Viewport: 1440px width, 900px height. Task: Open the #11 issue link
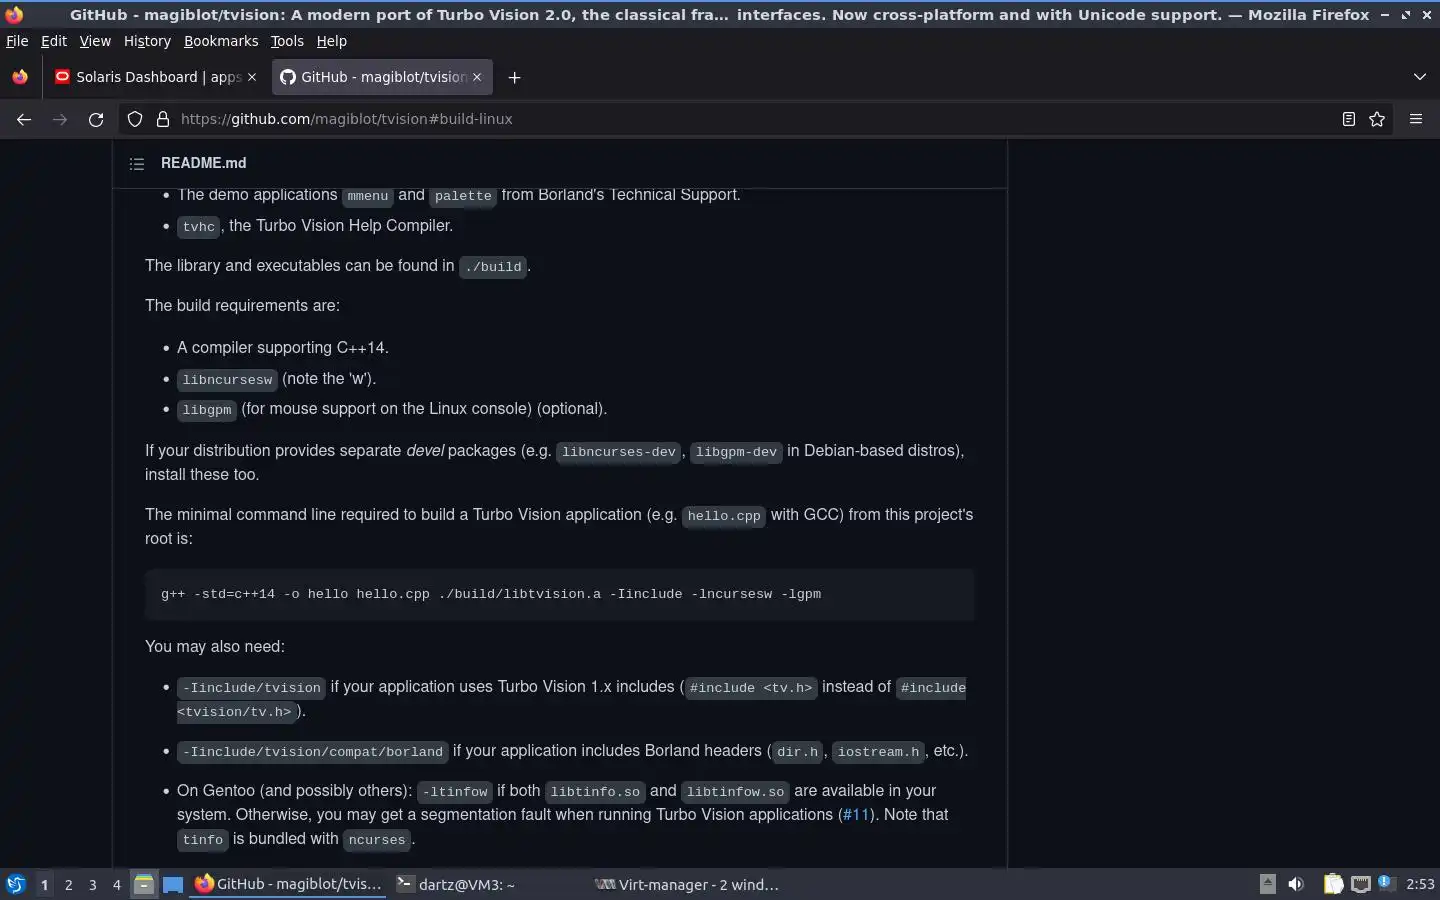856,815
